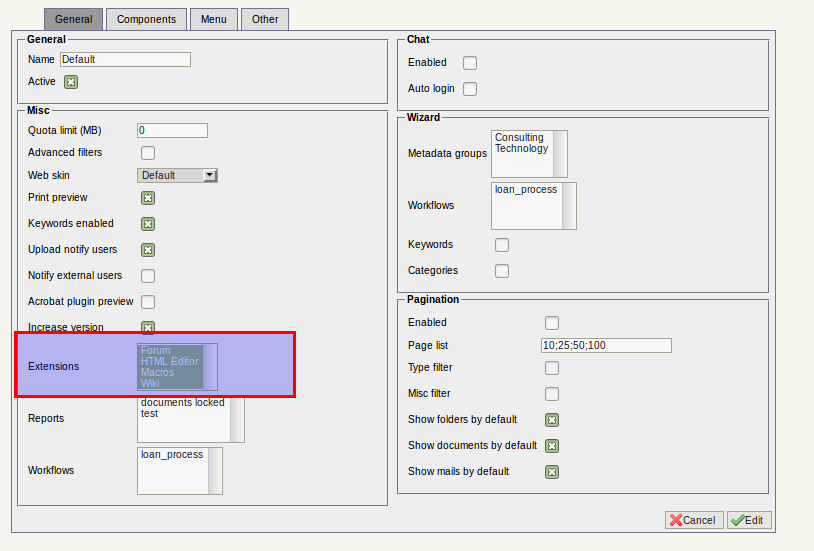
Task: Select the Other tab
Action: coord(265,19)
